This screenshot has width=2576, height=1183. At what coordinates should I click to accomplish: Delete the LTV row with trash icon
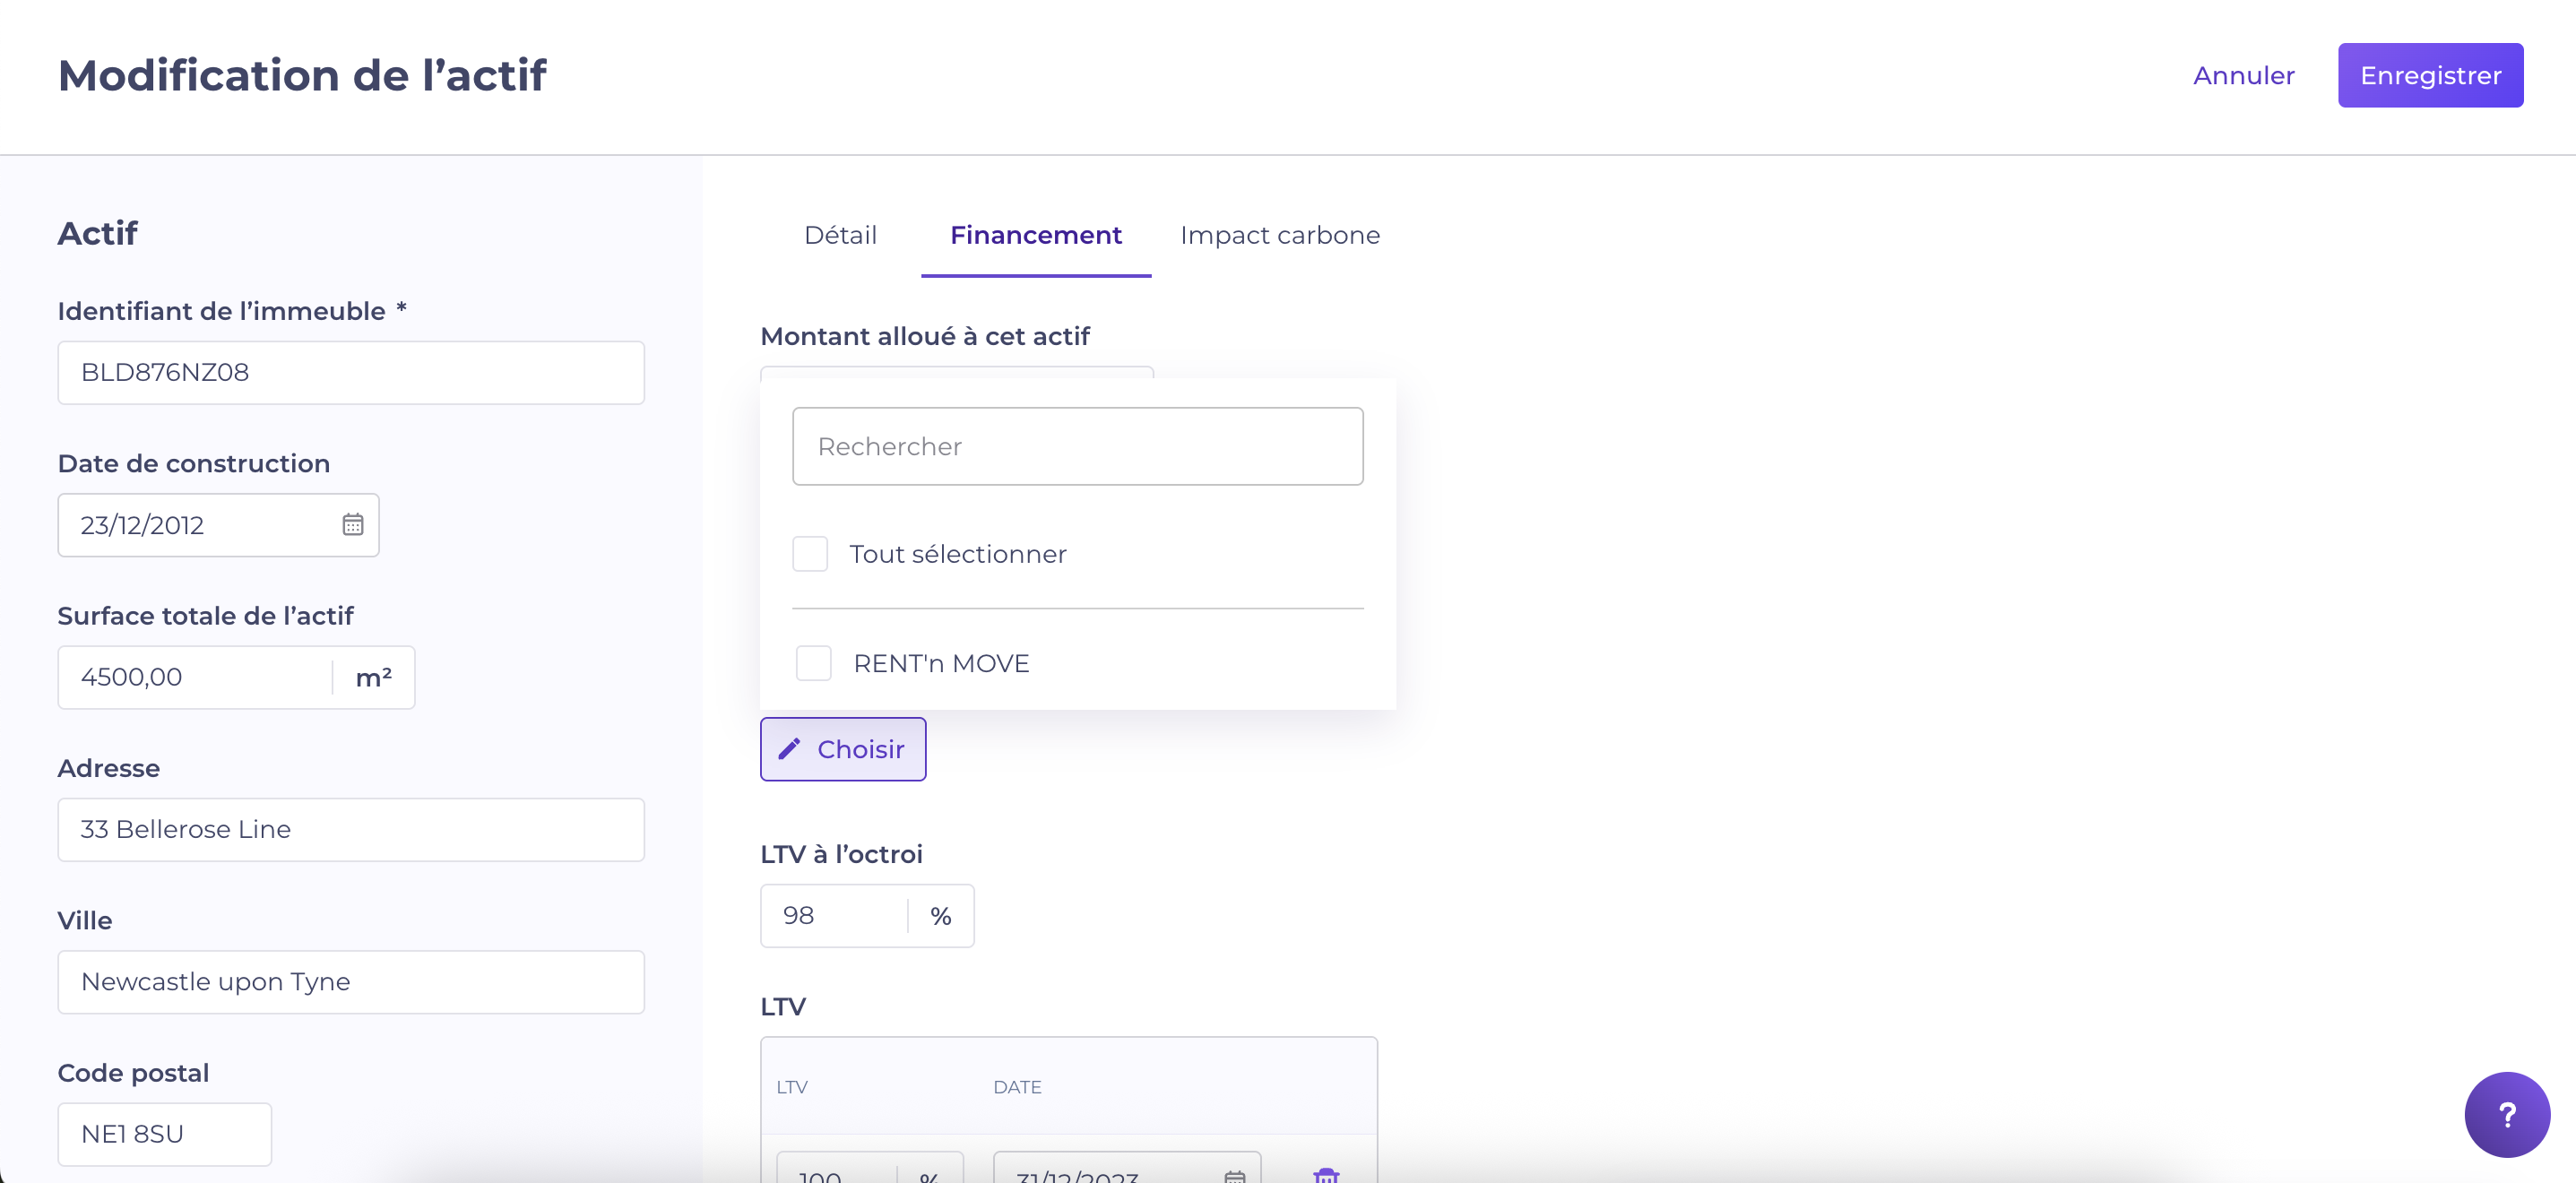tap(1325, 1175)
